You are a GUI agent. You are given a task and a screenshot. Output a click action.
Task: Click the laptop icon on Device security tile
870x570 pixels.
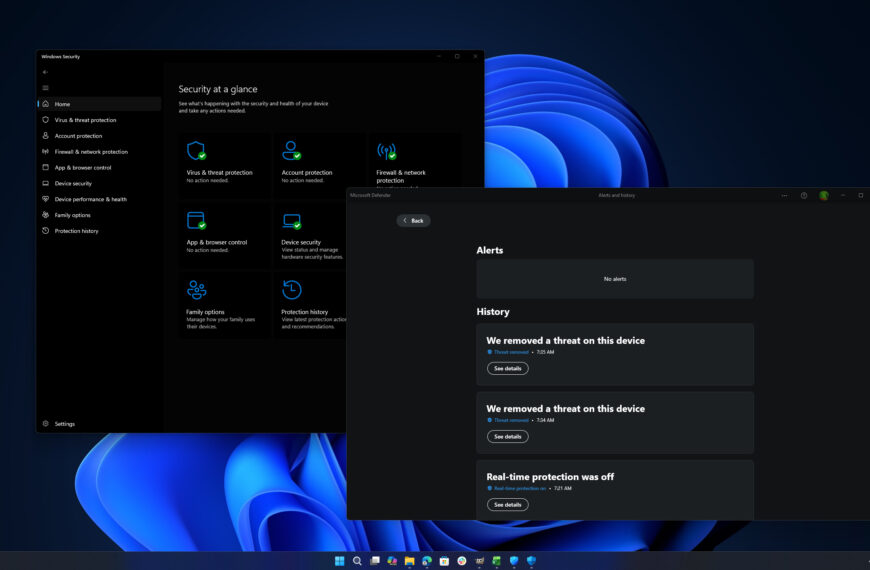pyautogui.click(x=292, y=221)
